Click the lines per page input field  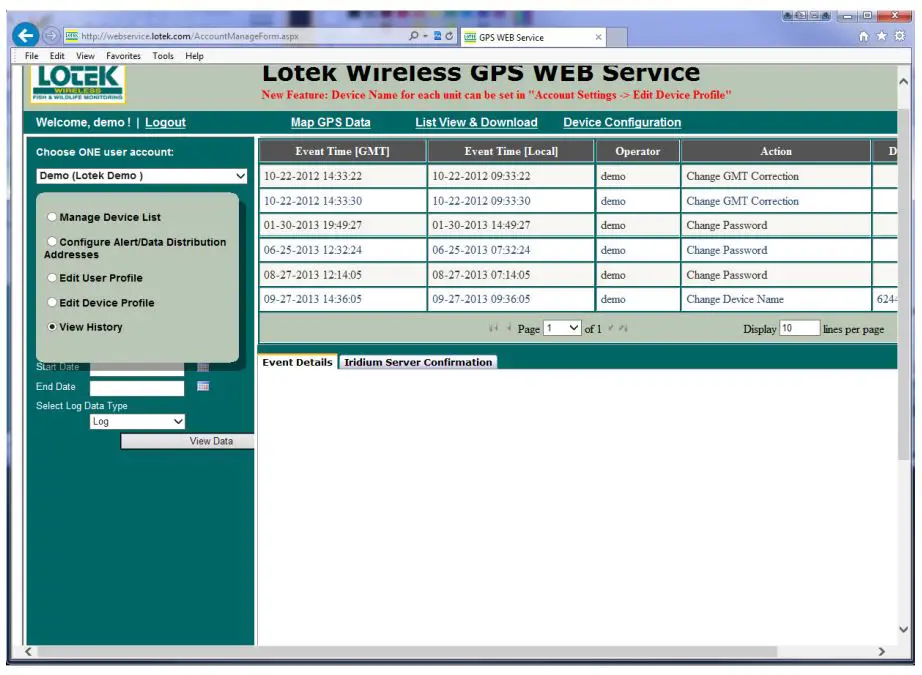click(x=799, y=327)
